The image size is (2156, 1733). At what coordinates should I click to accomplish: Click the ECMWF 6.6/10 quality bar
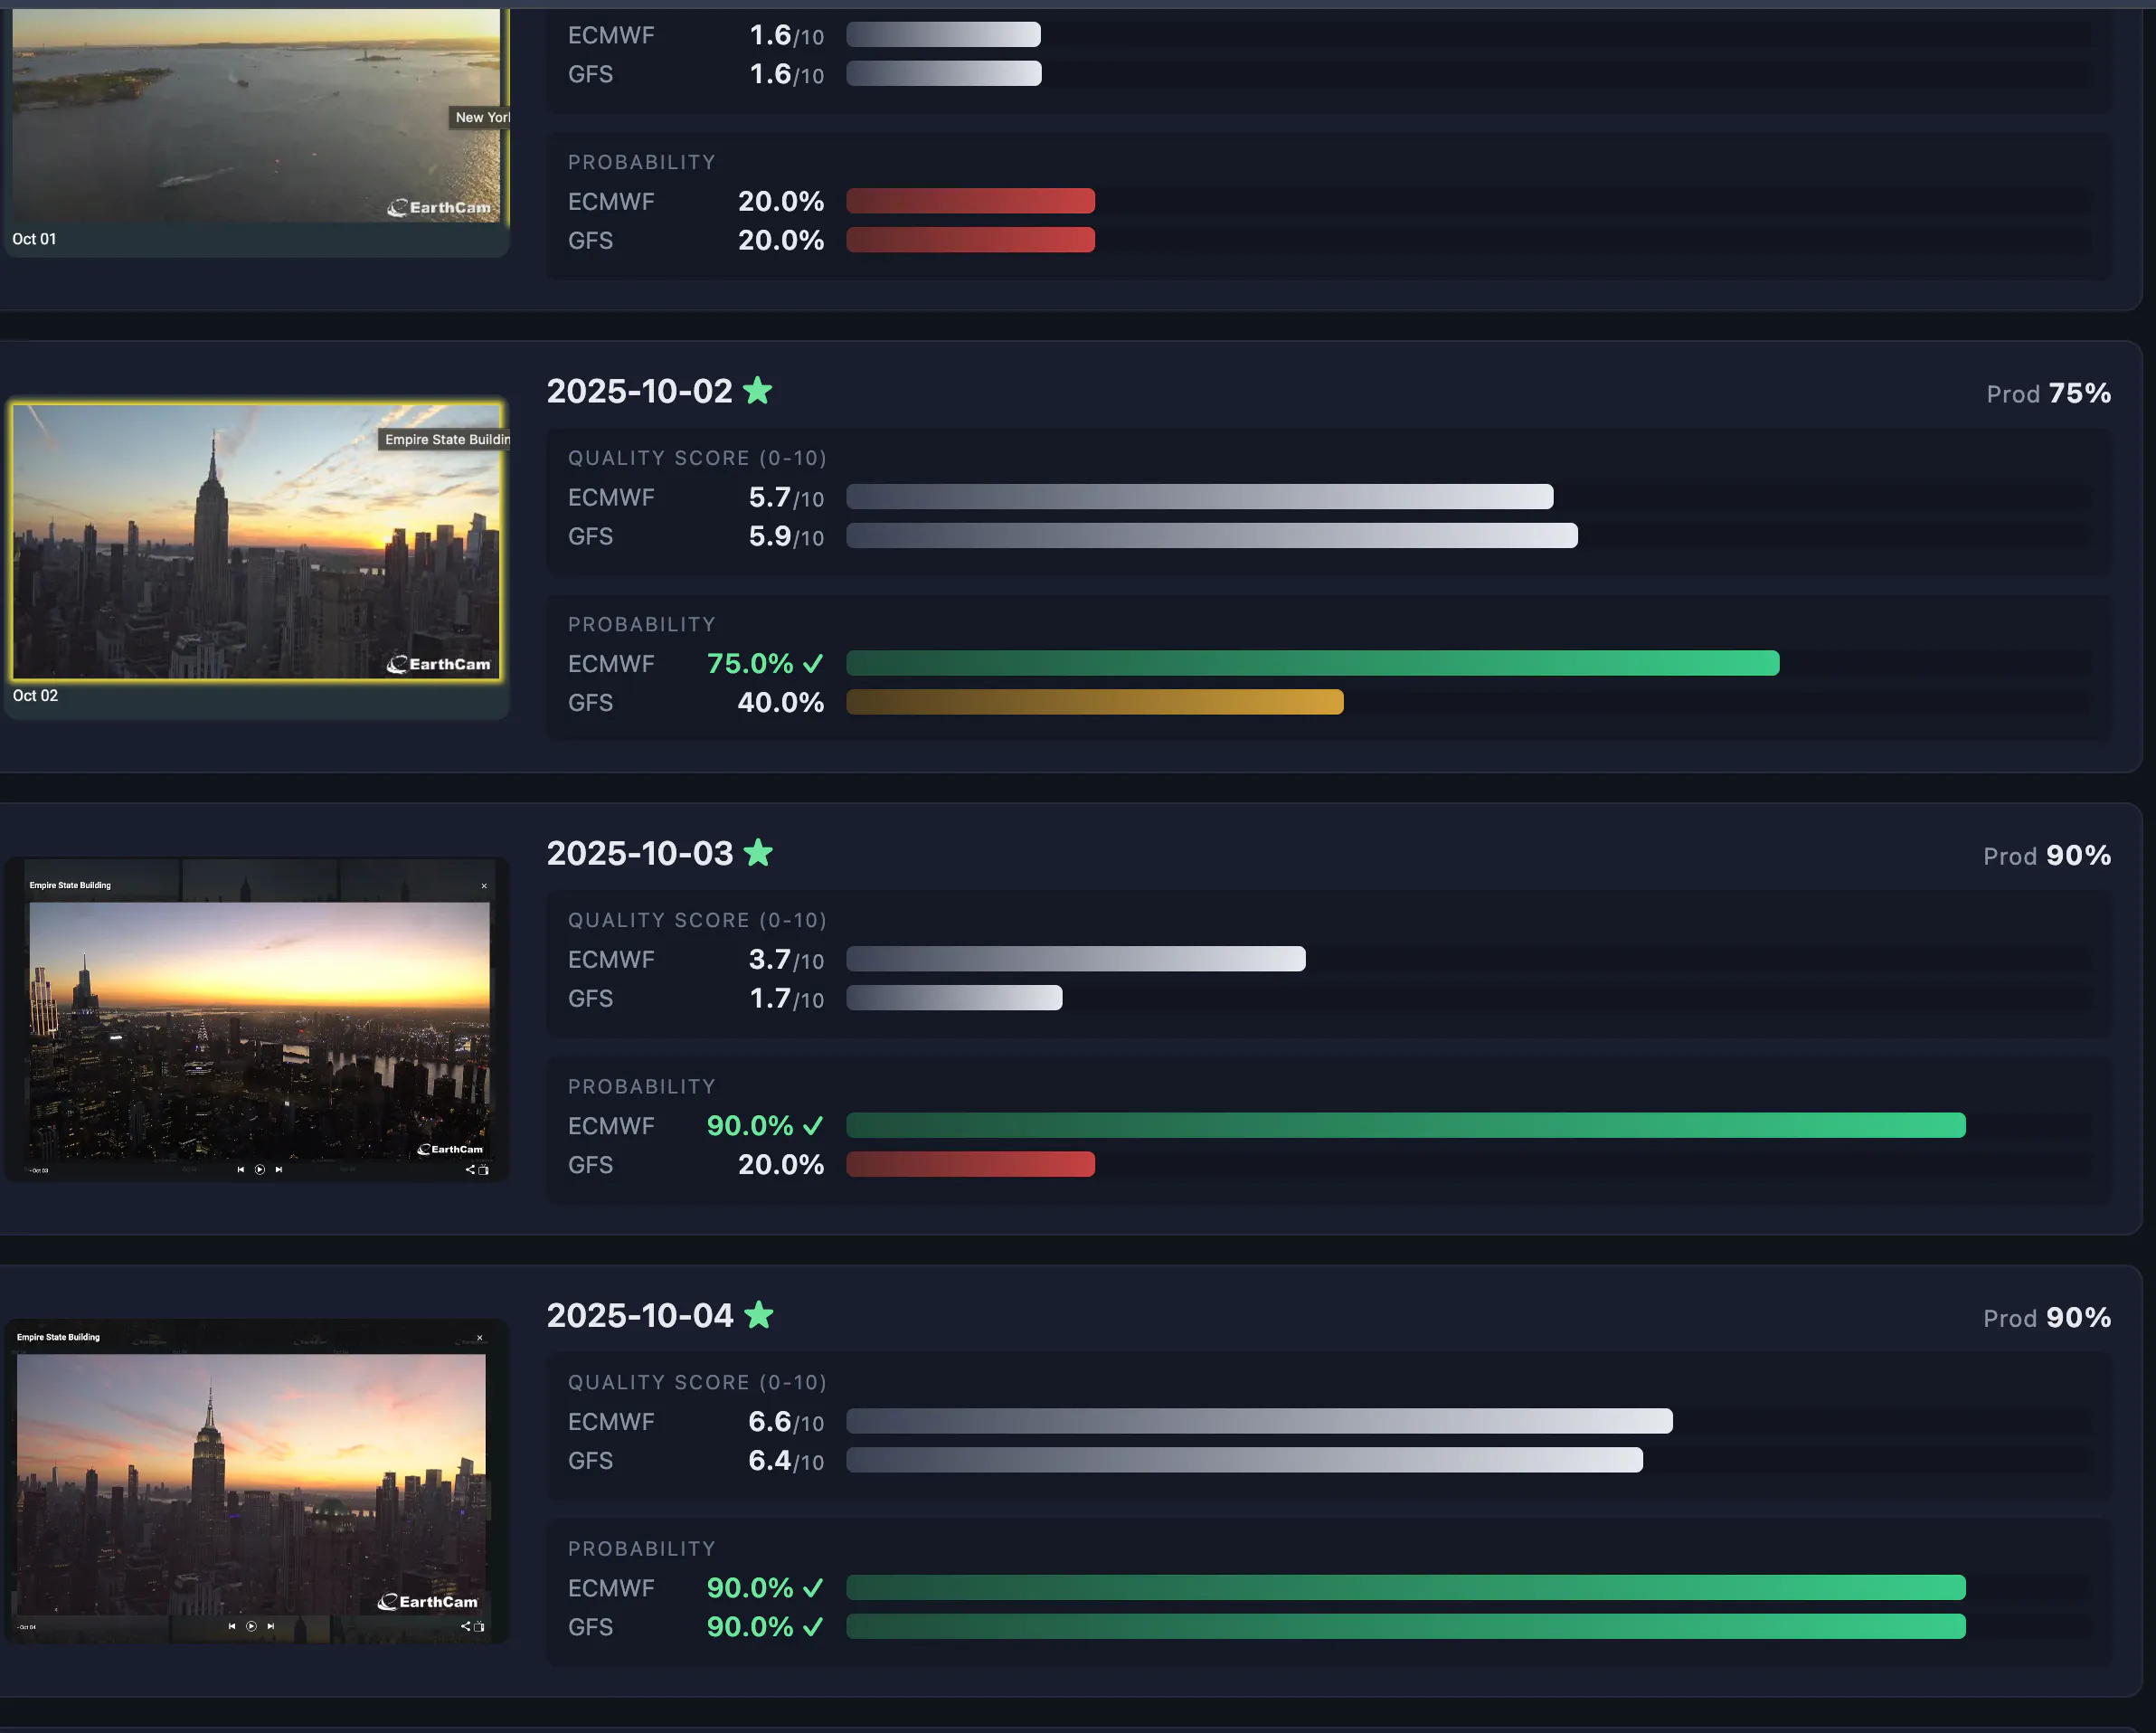[x=1259, y=1420]
